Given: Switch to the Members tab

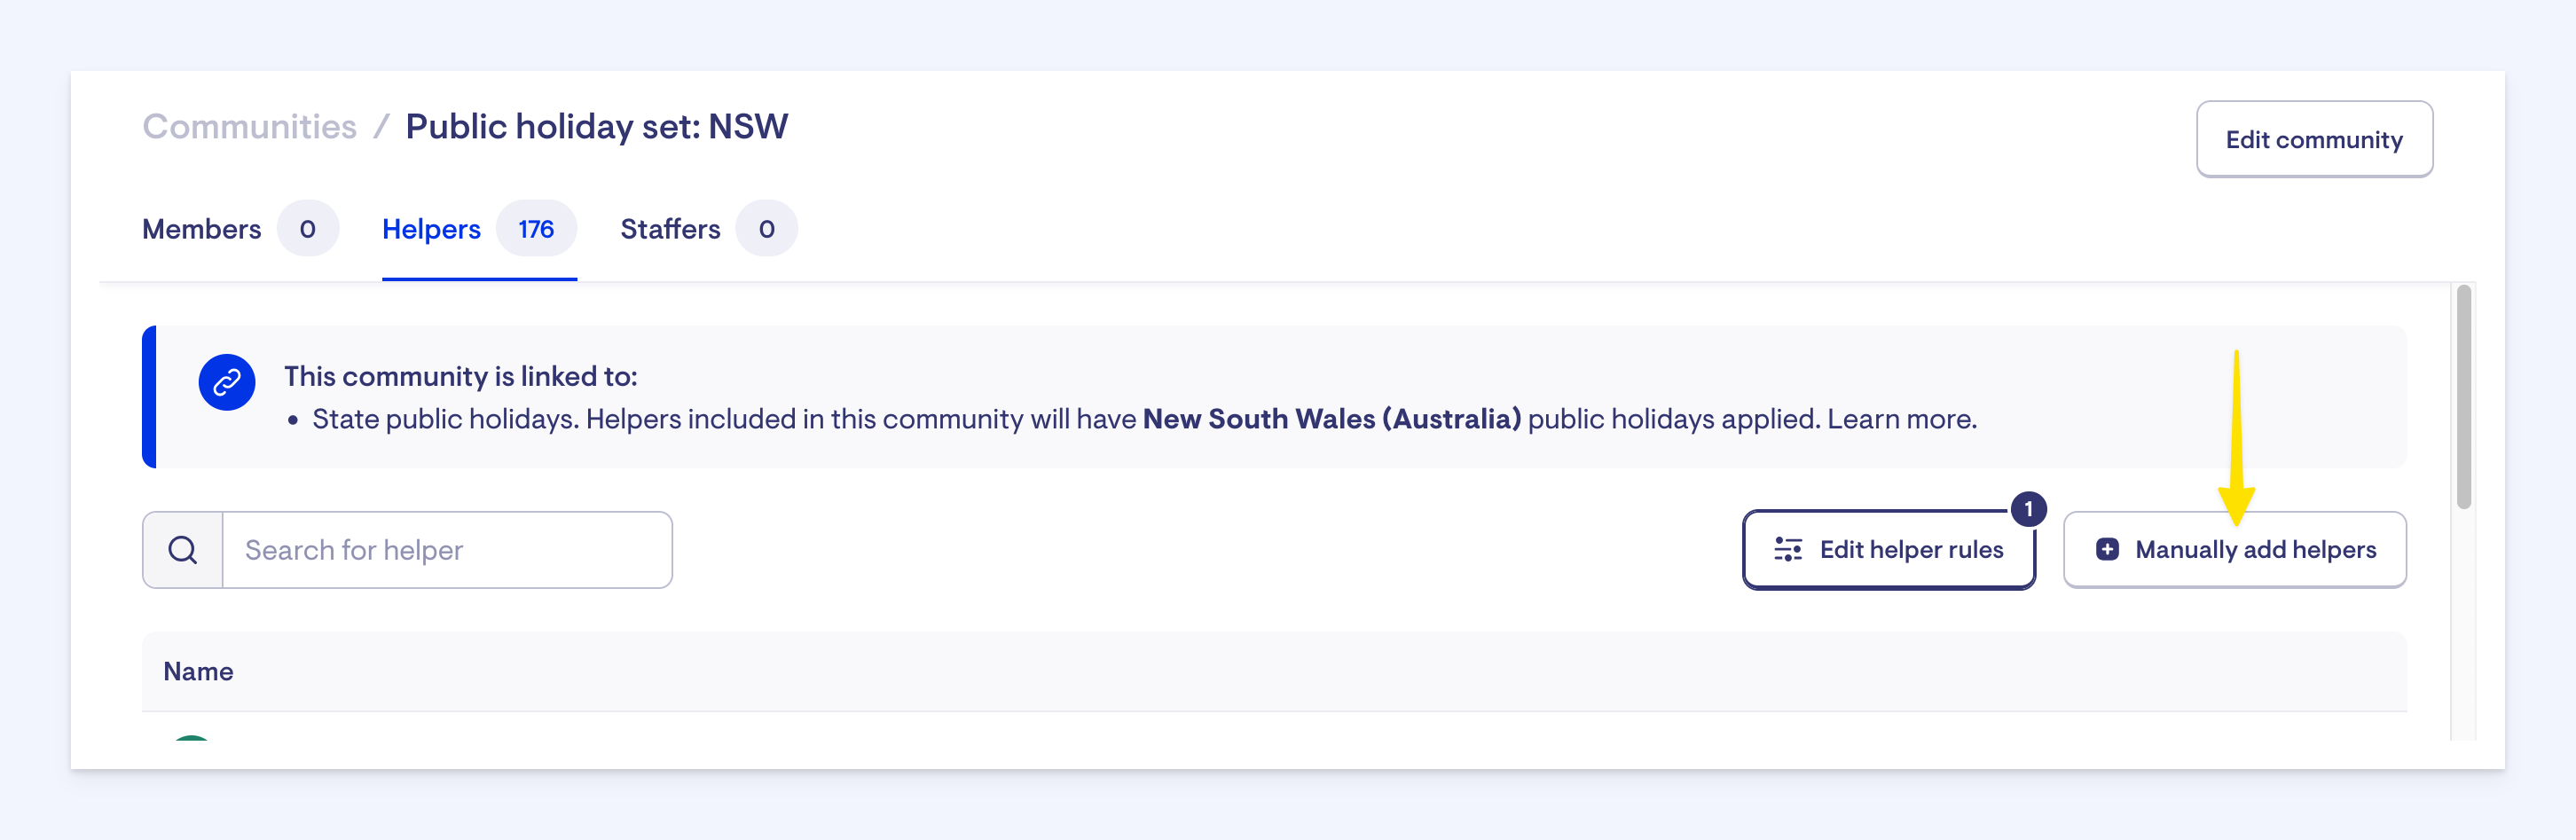Looking at the screenshot, I should click(202, 229).
